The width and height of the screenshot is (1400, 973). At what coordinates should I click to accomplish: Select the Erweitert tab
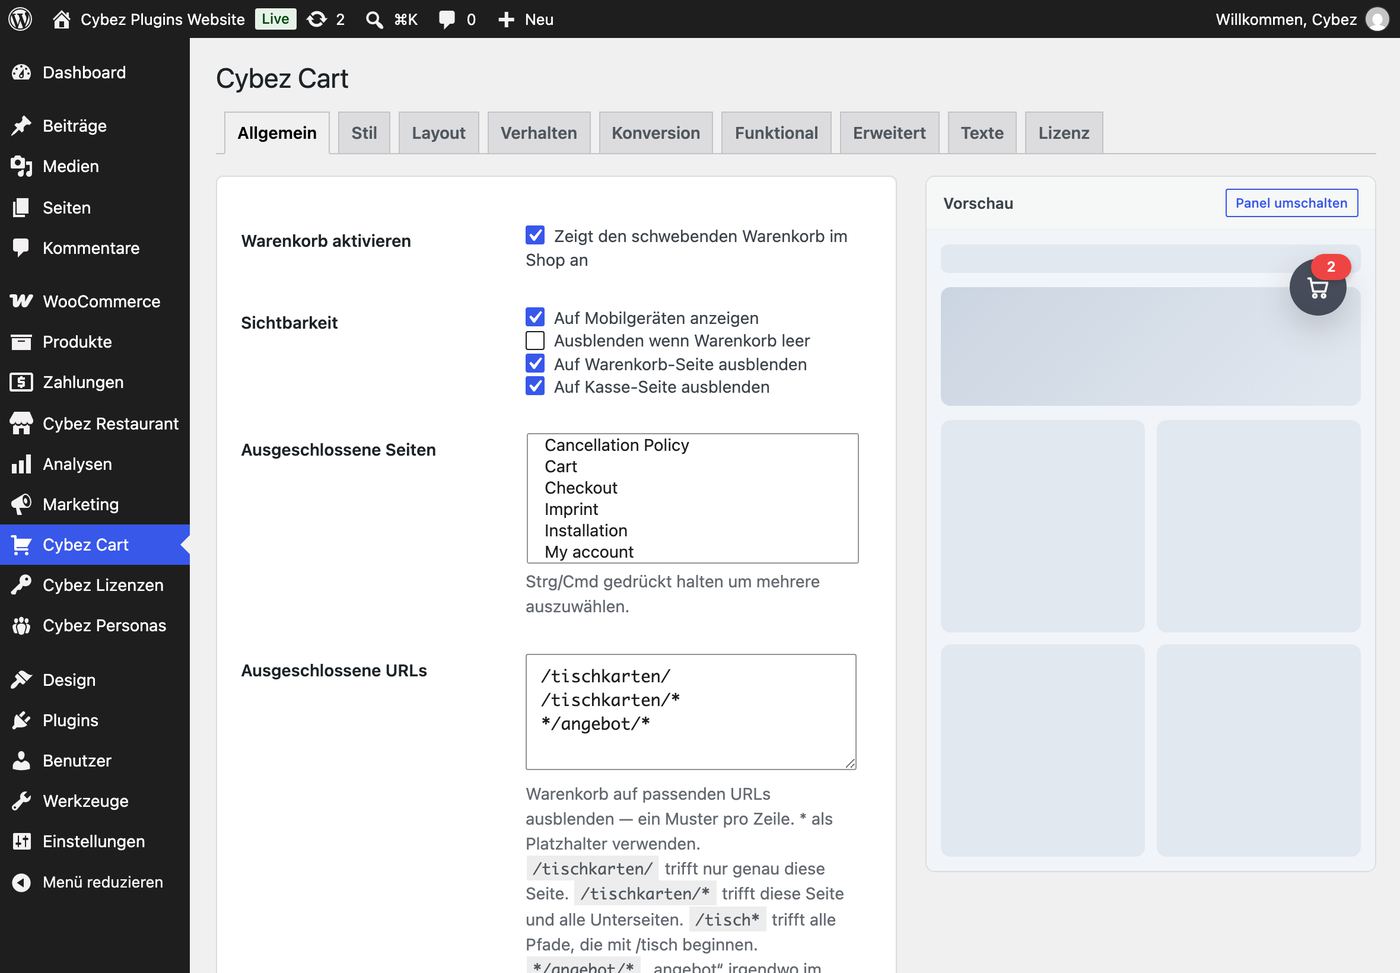click(889, 133)
